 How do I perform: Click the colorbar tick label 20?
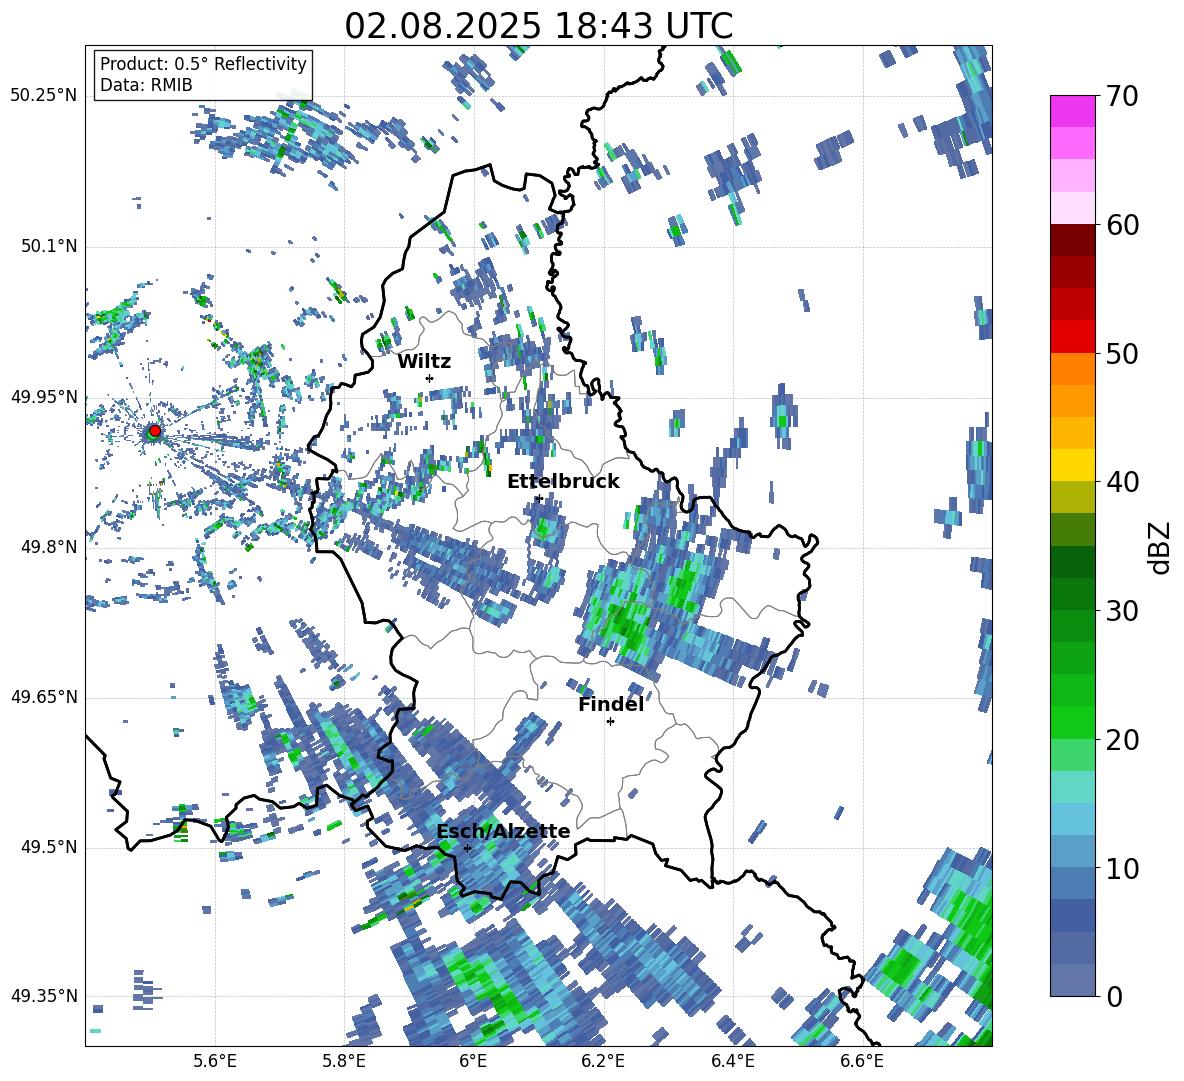click(1122, 740)
